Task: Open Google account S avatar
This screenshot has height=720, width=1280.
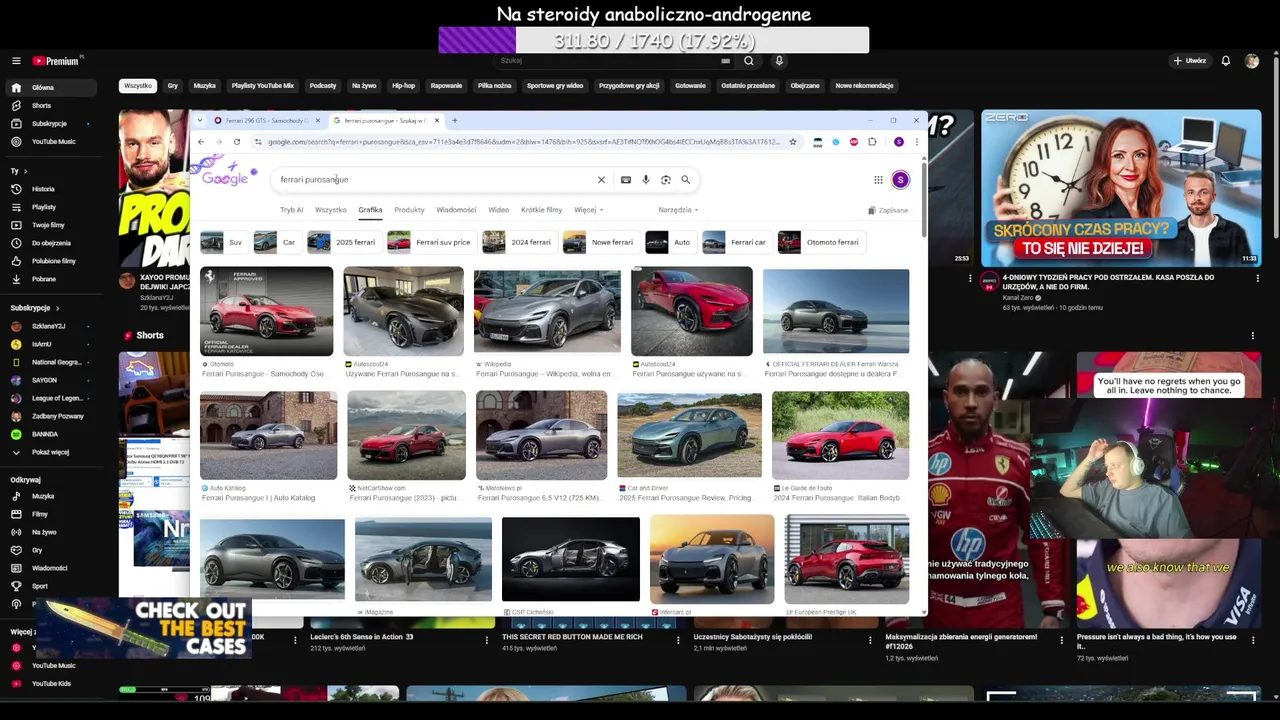Action: click(x=900, y=180)
